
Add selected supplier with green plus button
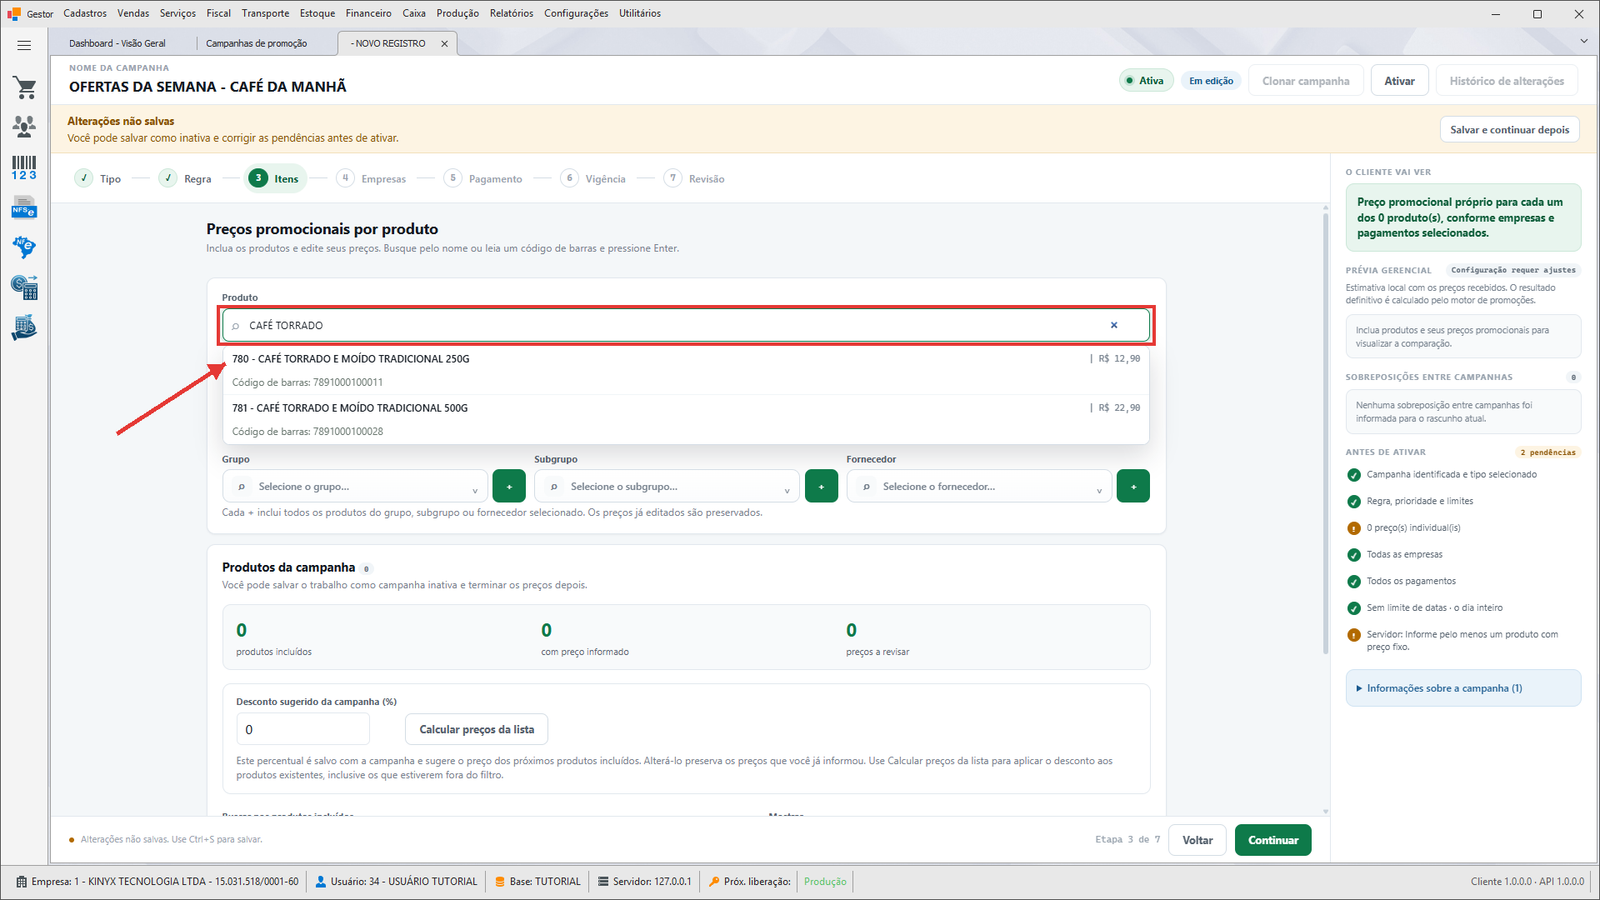[1133, 486]
